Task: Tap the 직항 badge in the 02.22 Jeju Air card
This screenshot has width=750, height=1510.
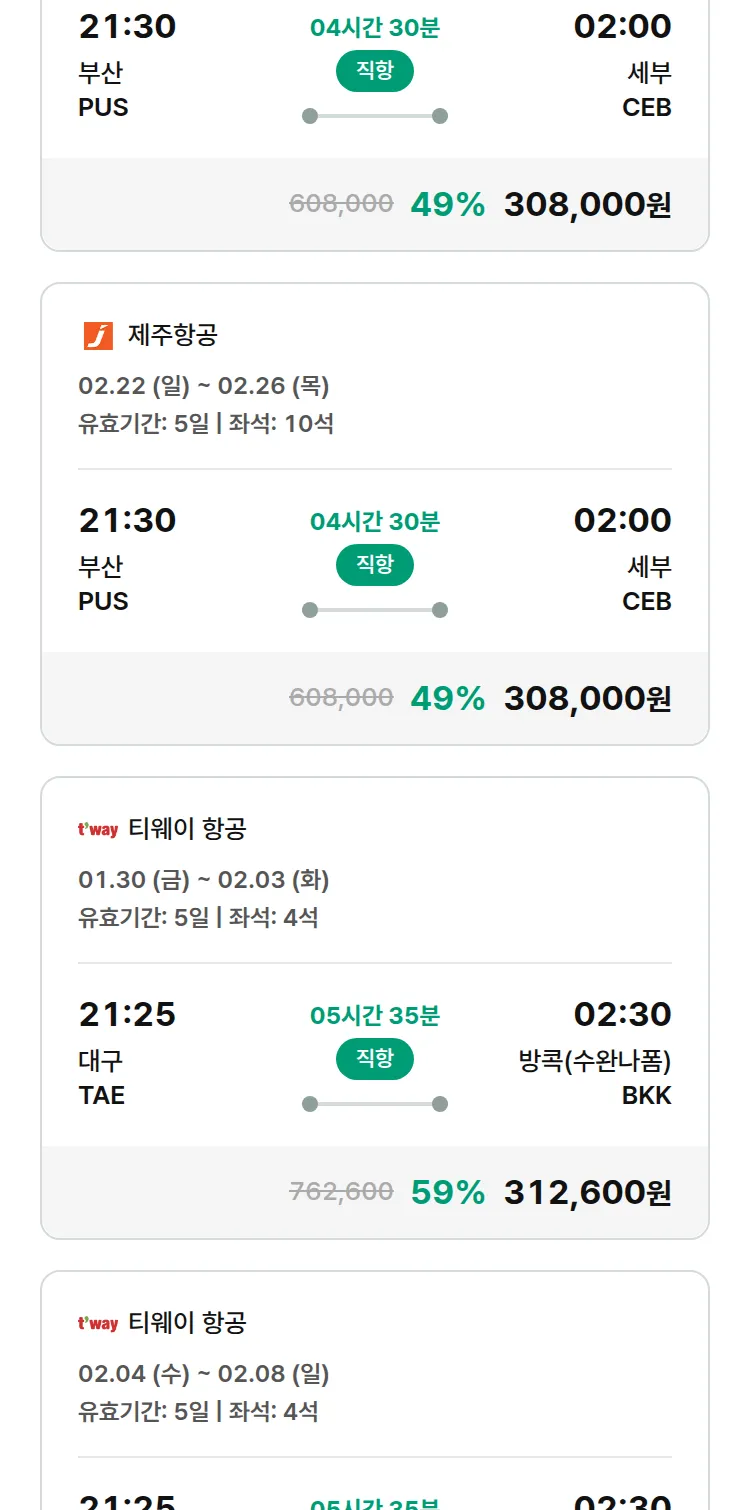Action: [x=375, y=565]
